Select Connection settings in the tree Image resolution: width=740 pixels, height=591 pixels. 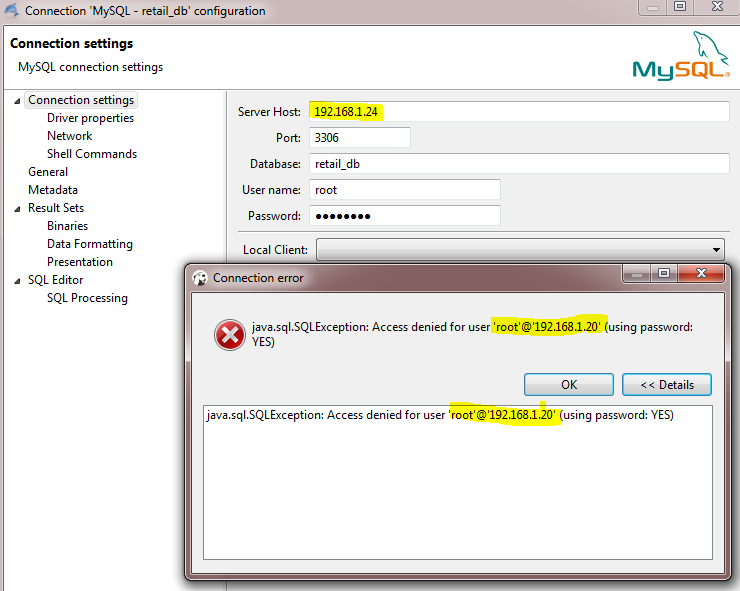pyautogui.click(x=81, y=100)
